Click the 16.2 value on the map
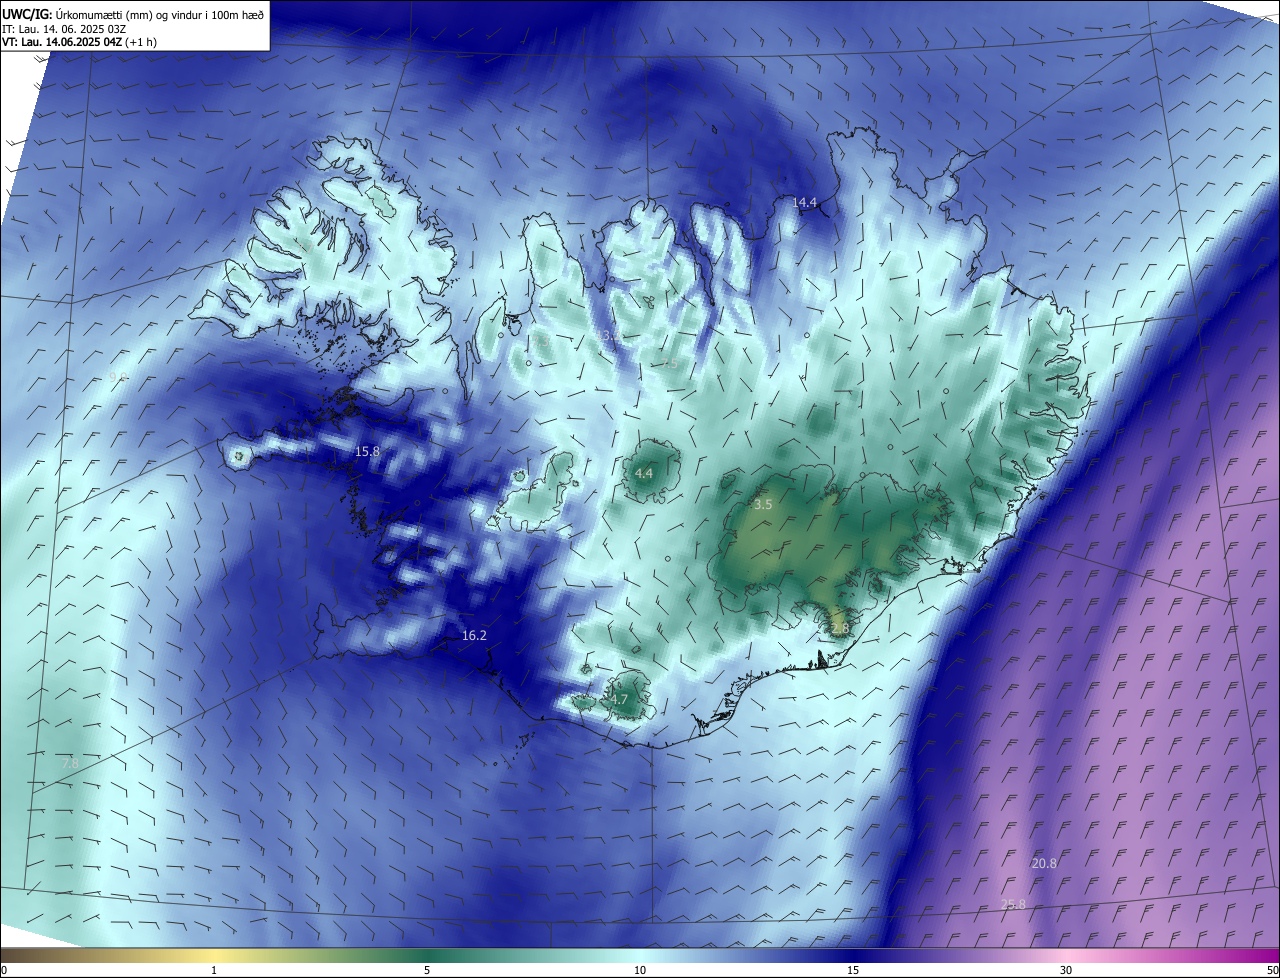This screenshot has width=1280, height=978. pos(474,636)
